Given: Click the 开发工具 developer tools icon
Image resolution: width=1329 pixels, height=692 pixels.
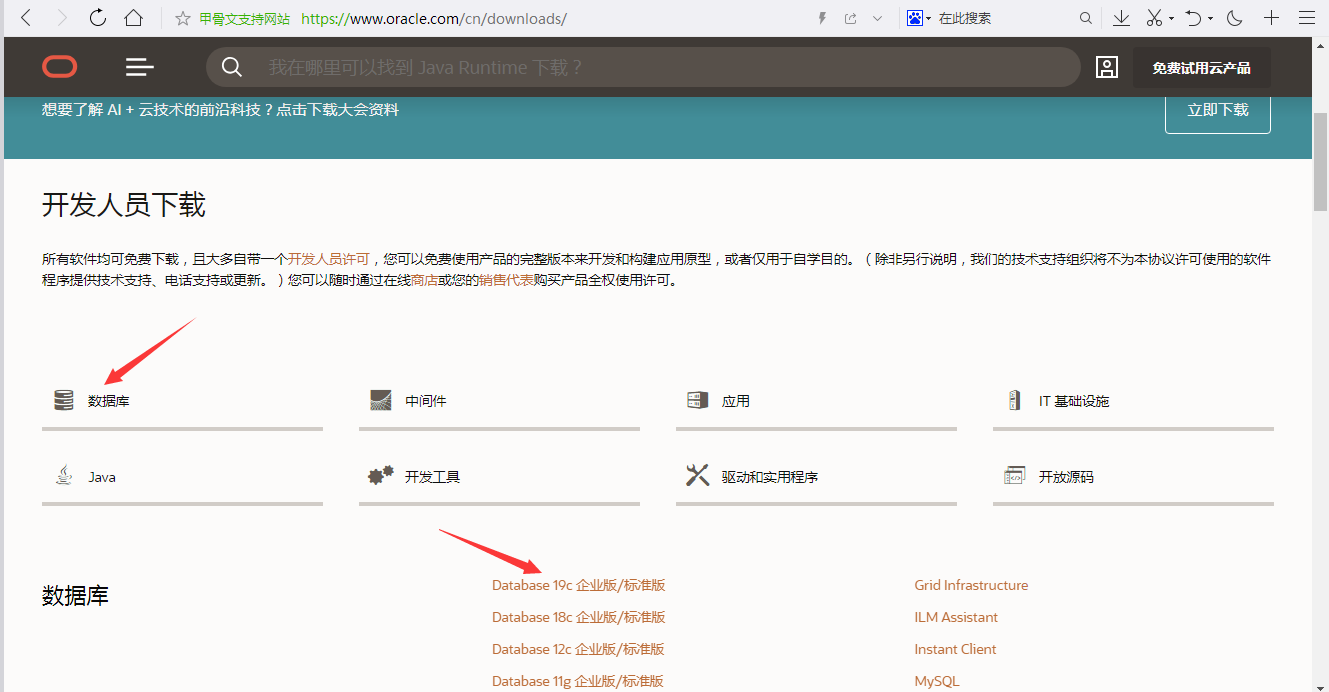Looking at the screenshot, I should coord(380,475).
